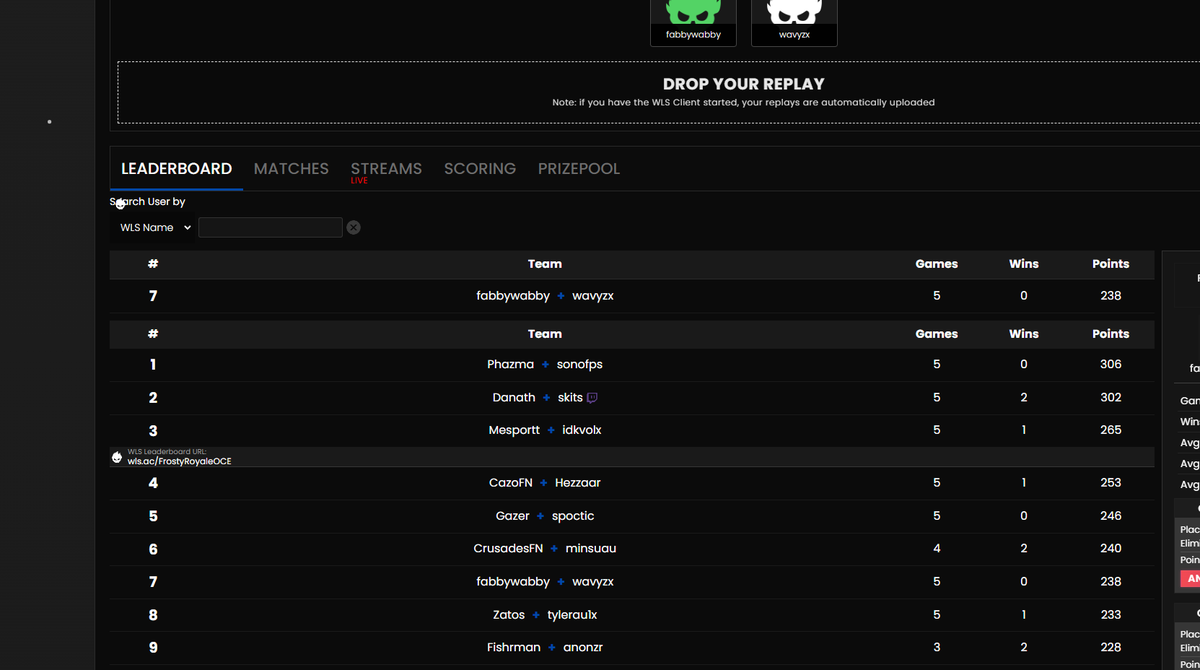Click Gazer in rank 5 team
This screenshot has height=670, width=1200.
513,516
